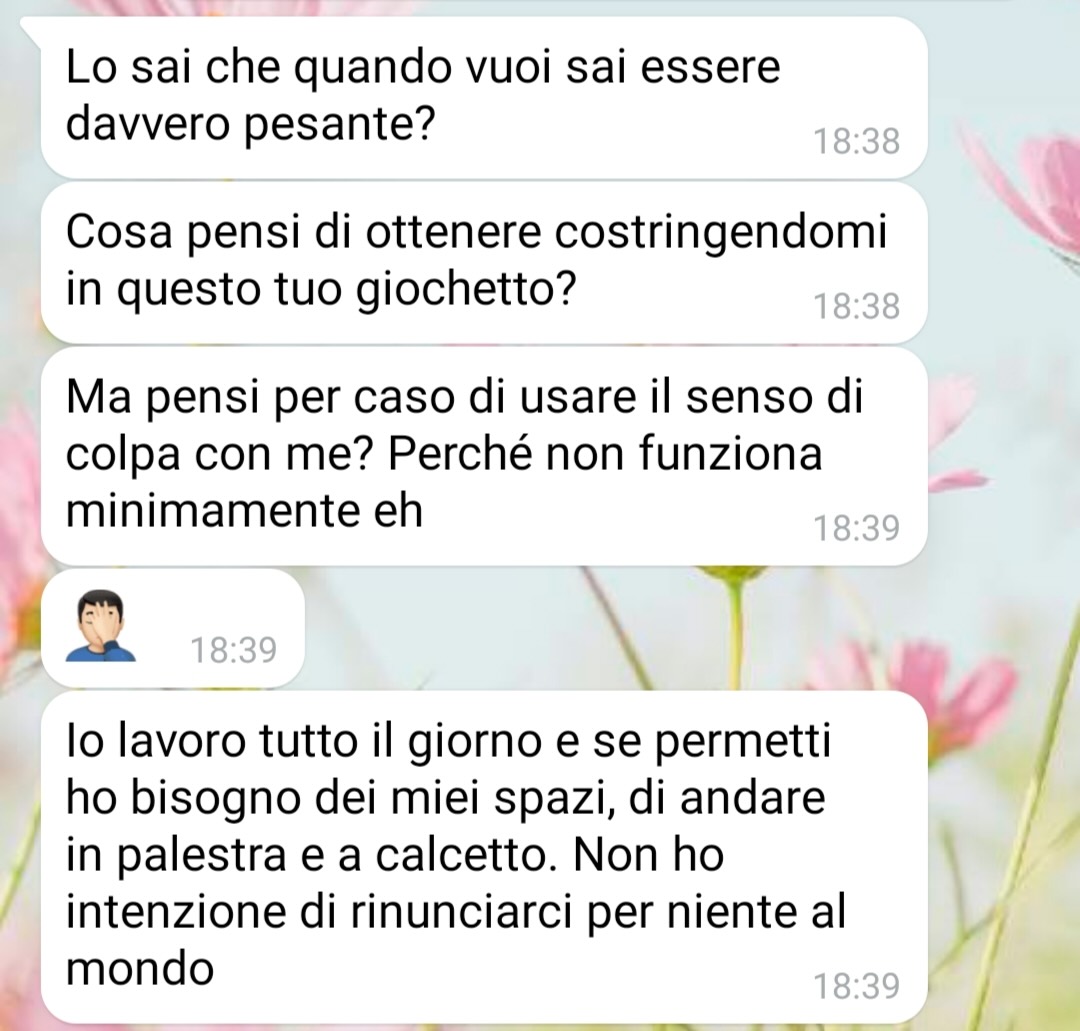This screenshot has width=1080, height=1031.
Task: Select the message starting 'Io lavoro tutto il giorno'
Action: pos(484,856)
